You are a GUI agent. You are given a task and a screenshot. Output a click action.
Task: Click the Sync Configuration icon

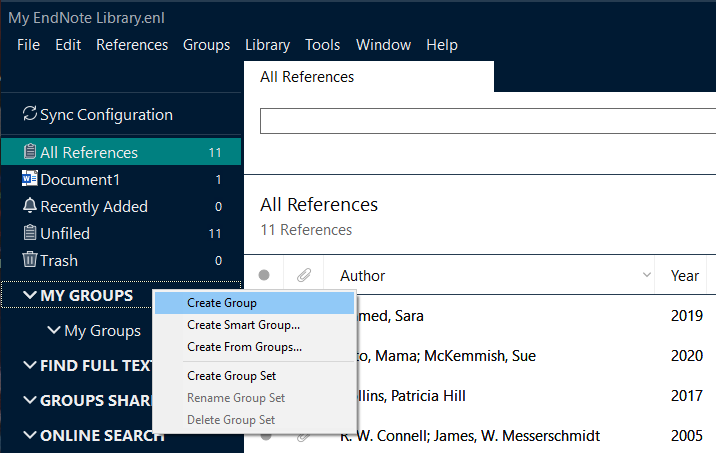30,114
